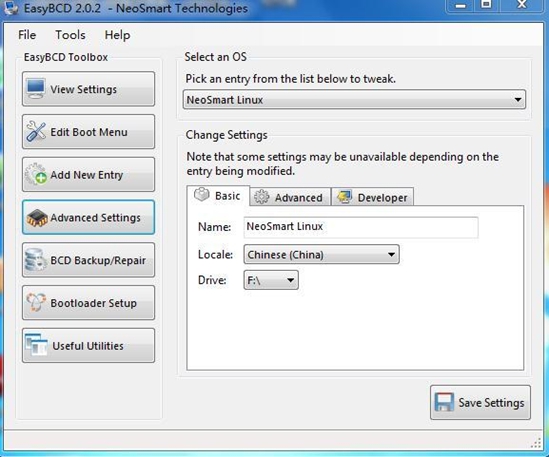Click the Bootloader Setup arrows icon
Viewport: 549px width, 457px height.
tap(36, 302)
